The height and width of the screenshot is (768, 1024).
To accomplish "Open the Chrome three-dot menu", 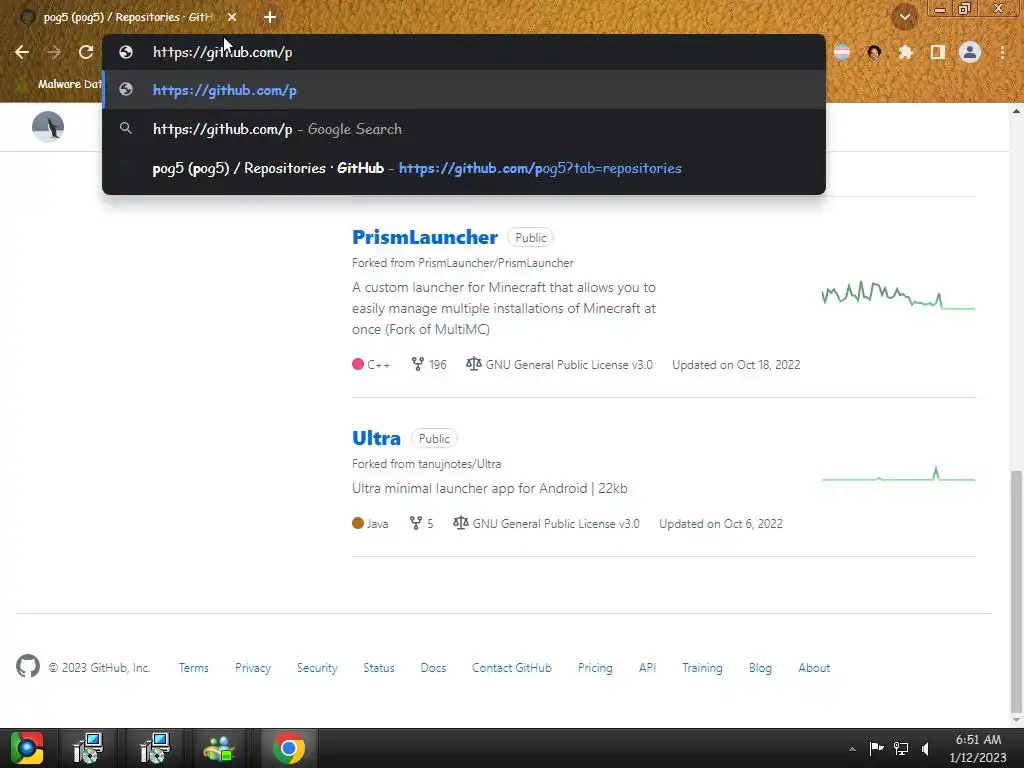I will tap(1002, 52).
